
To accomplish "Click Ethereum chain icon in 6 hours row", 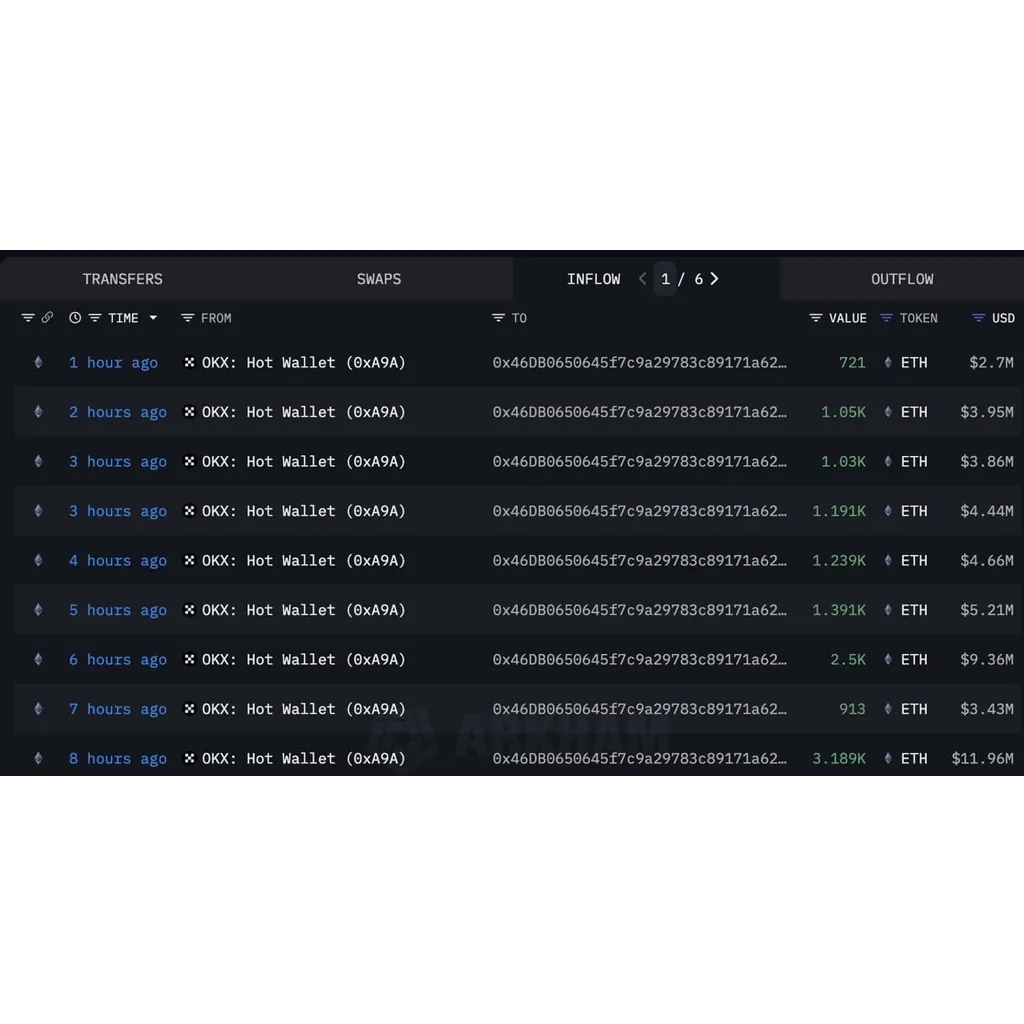I will [39, 660].
